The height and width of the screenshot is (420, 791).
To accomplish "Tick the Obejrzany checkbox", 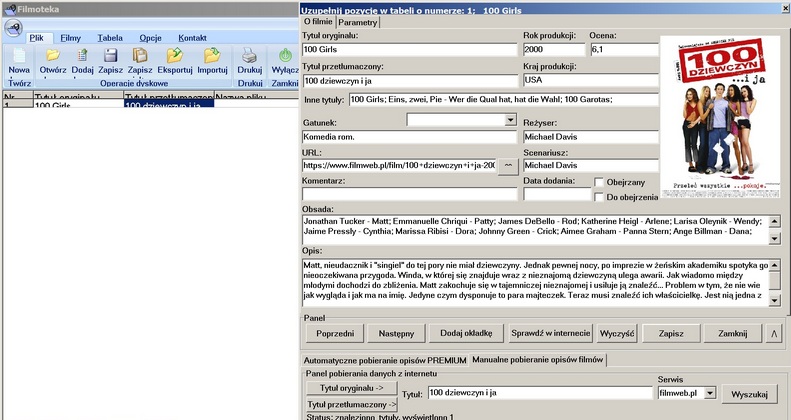I will pyautogui.click(x=599, y=182).
